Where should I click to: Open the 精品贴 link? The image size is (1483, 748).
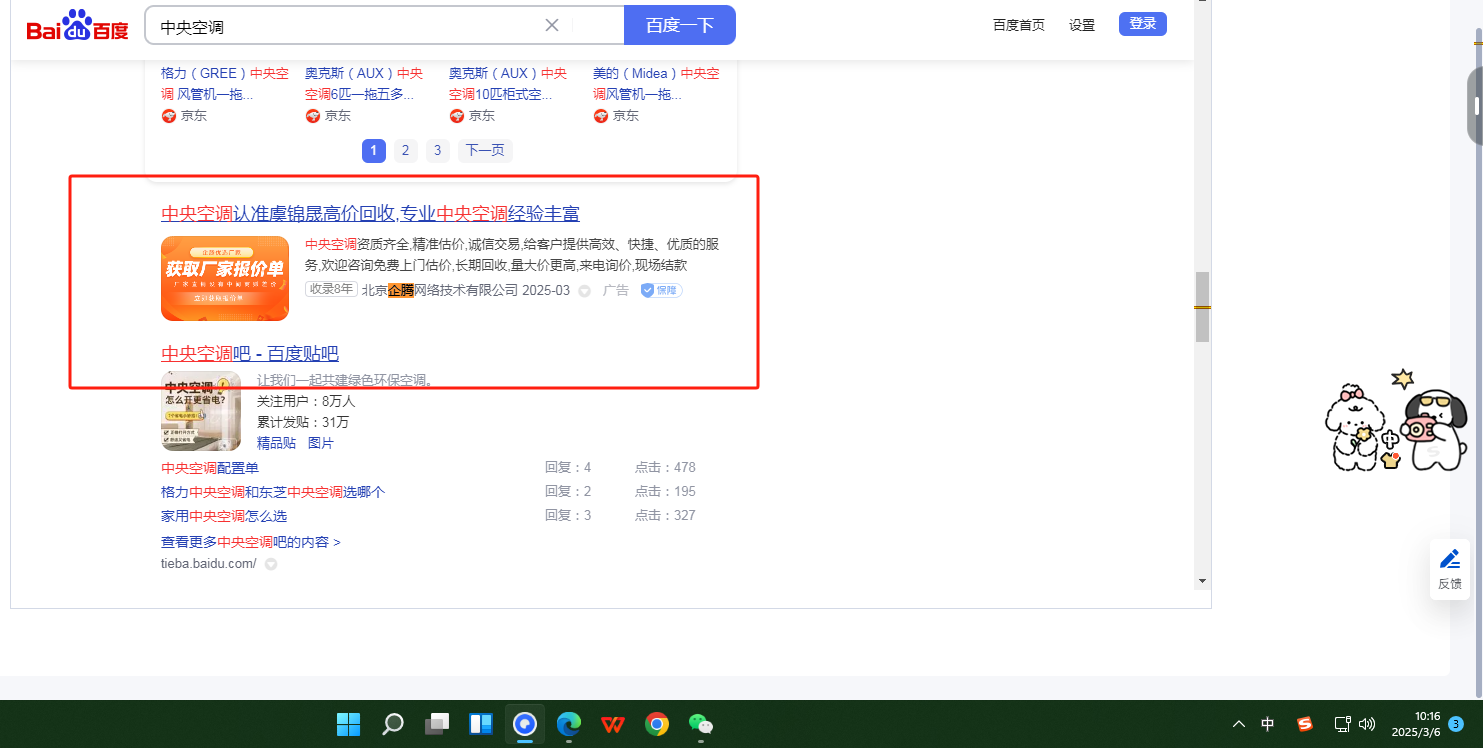[276, 443]
